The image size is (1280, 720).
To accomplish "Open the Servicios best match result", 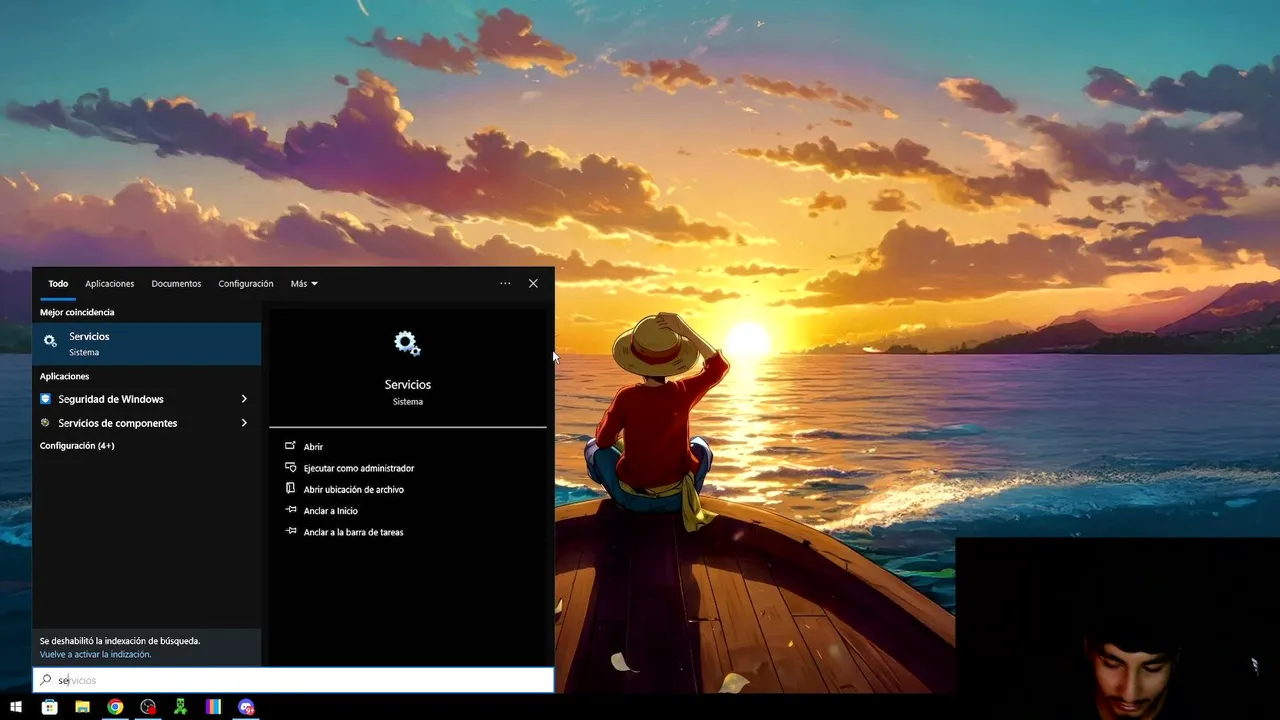I will (x=147, y=343).
